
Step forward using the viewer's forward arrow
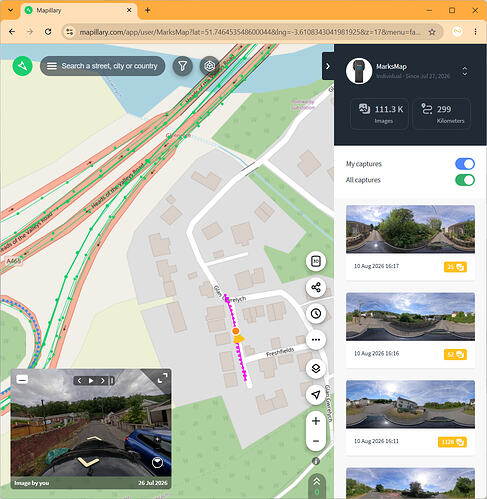(x=94, y=438)
